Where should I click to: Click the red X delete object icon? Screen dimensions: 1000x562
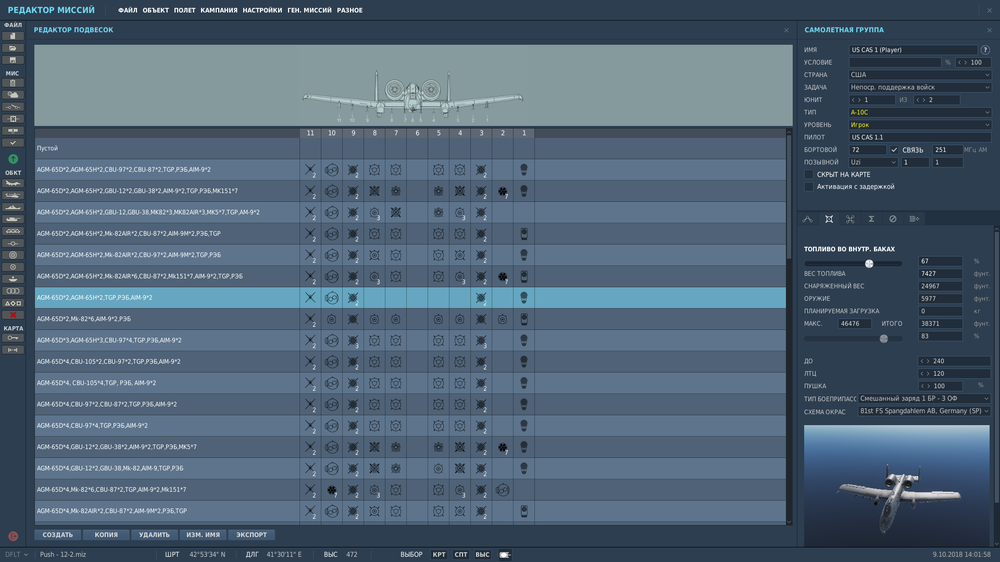12,315
